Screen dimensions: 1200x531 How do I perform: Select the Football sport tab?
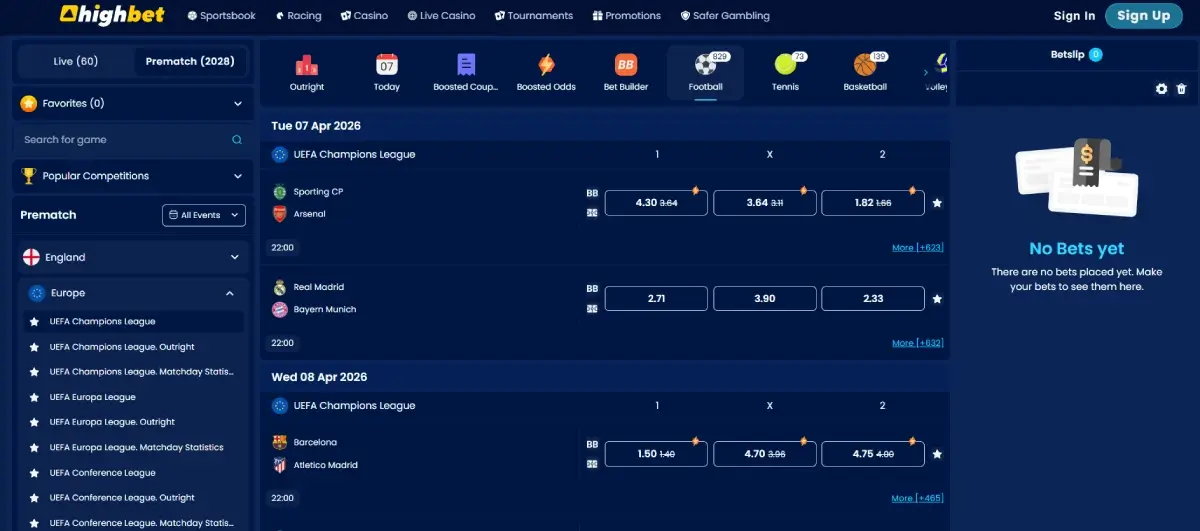pos(705,72)
